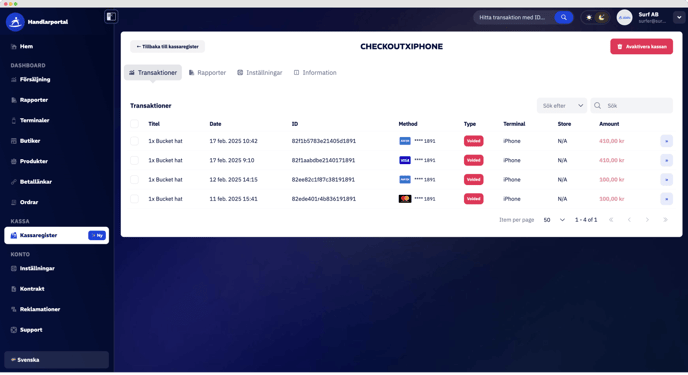This screenshot has width=688, height=375.
Task: Sort by the Amount column header
Action: point(609,124)
